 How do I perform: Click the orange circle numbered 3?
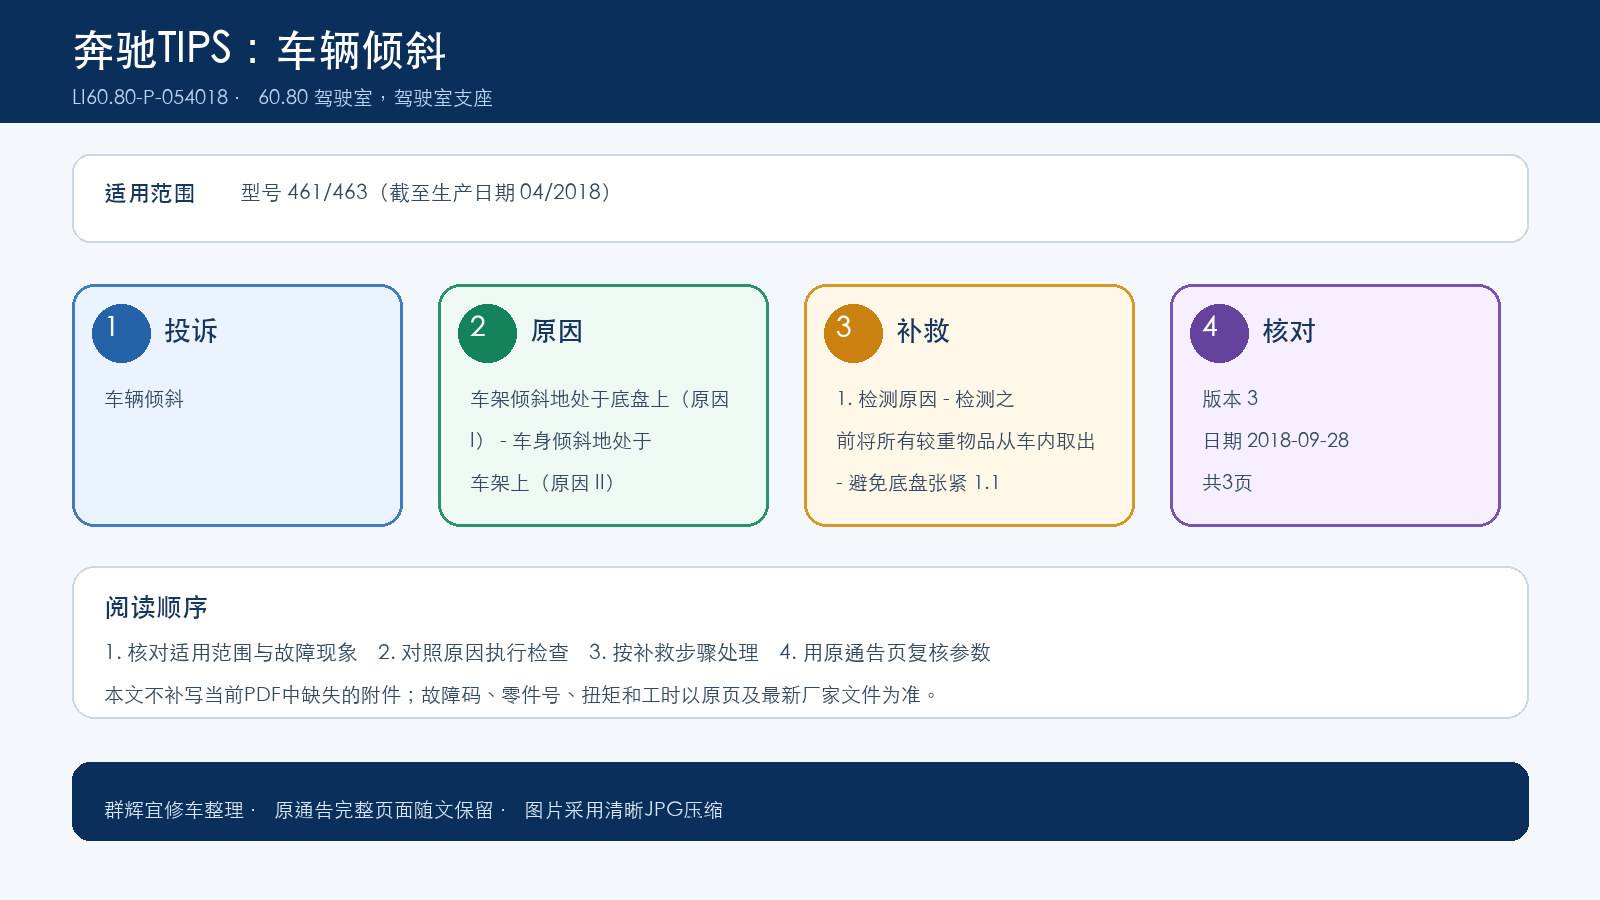tap(853, 333)
